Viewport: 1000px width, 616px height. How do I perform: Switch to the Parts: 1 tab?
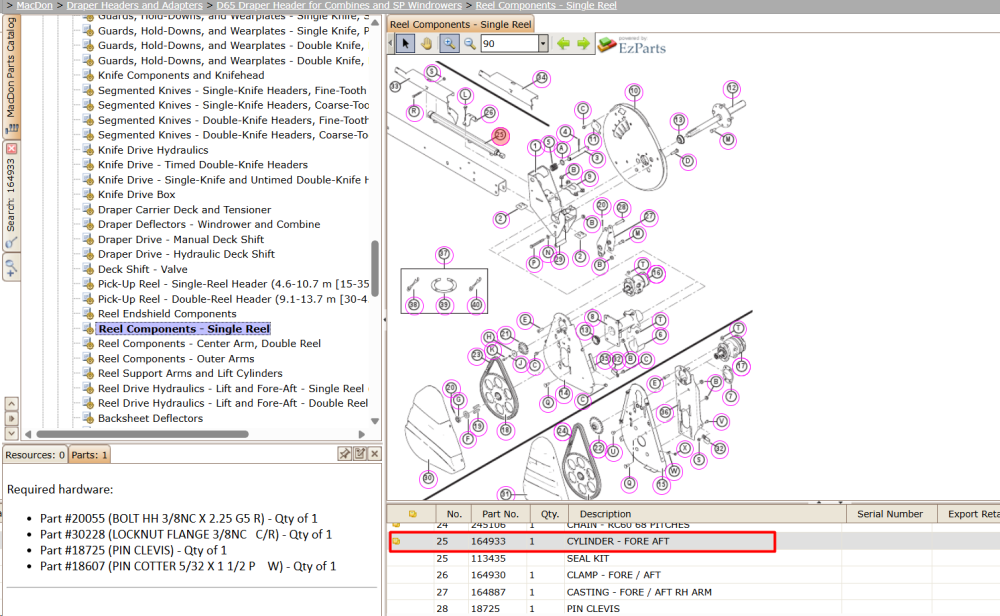(89, 455)
